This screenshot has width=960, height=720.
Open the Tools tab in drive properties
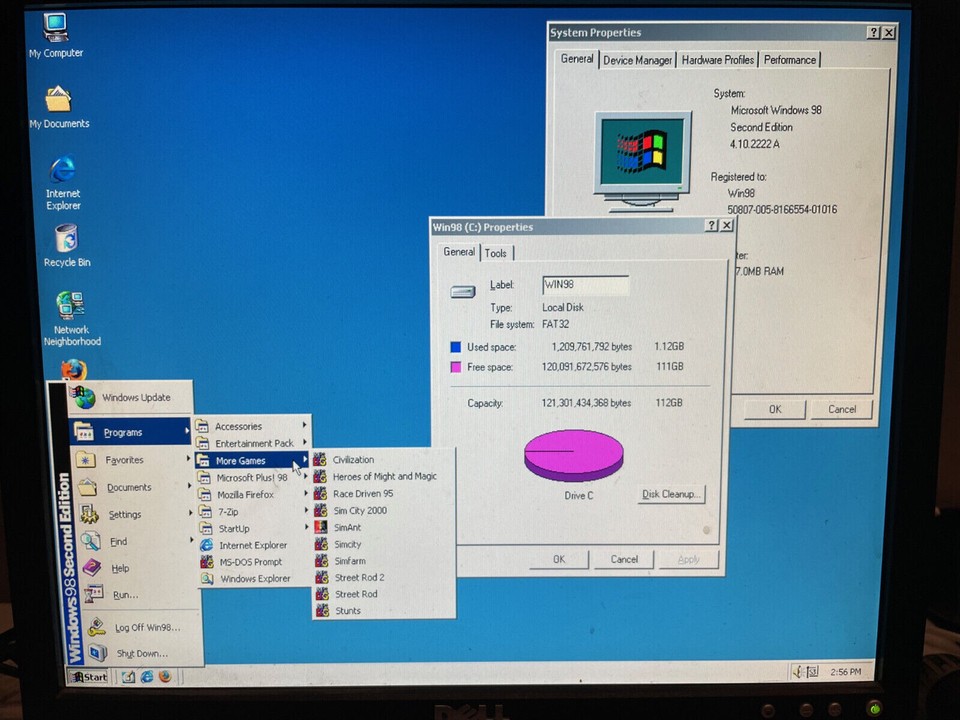(x=495, y=252)
